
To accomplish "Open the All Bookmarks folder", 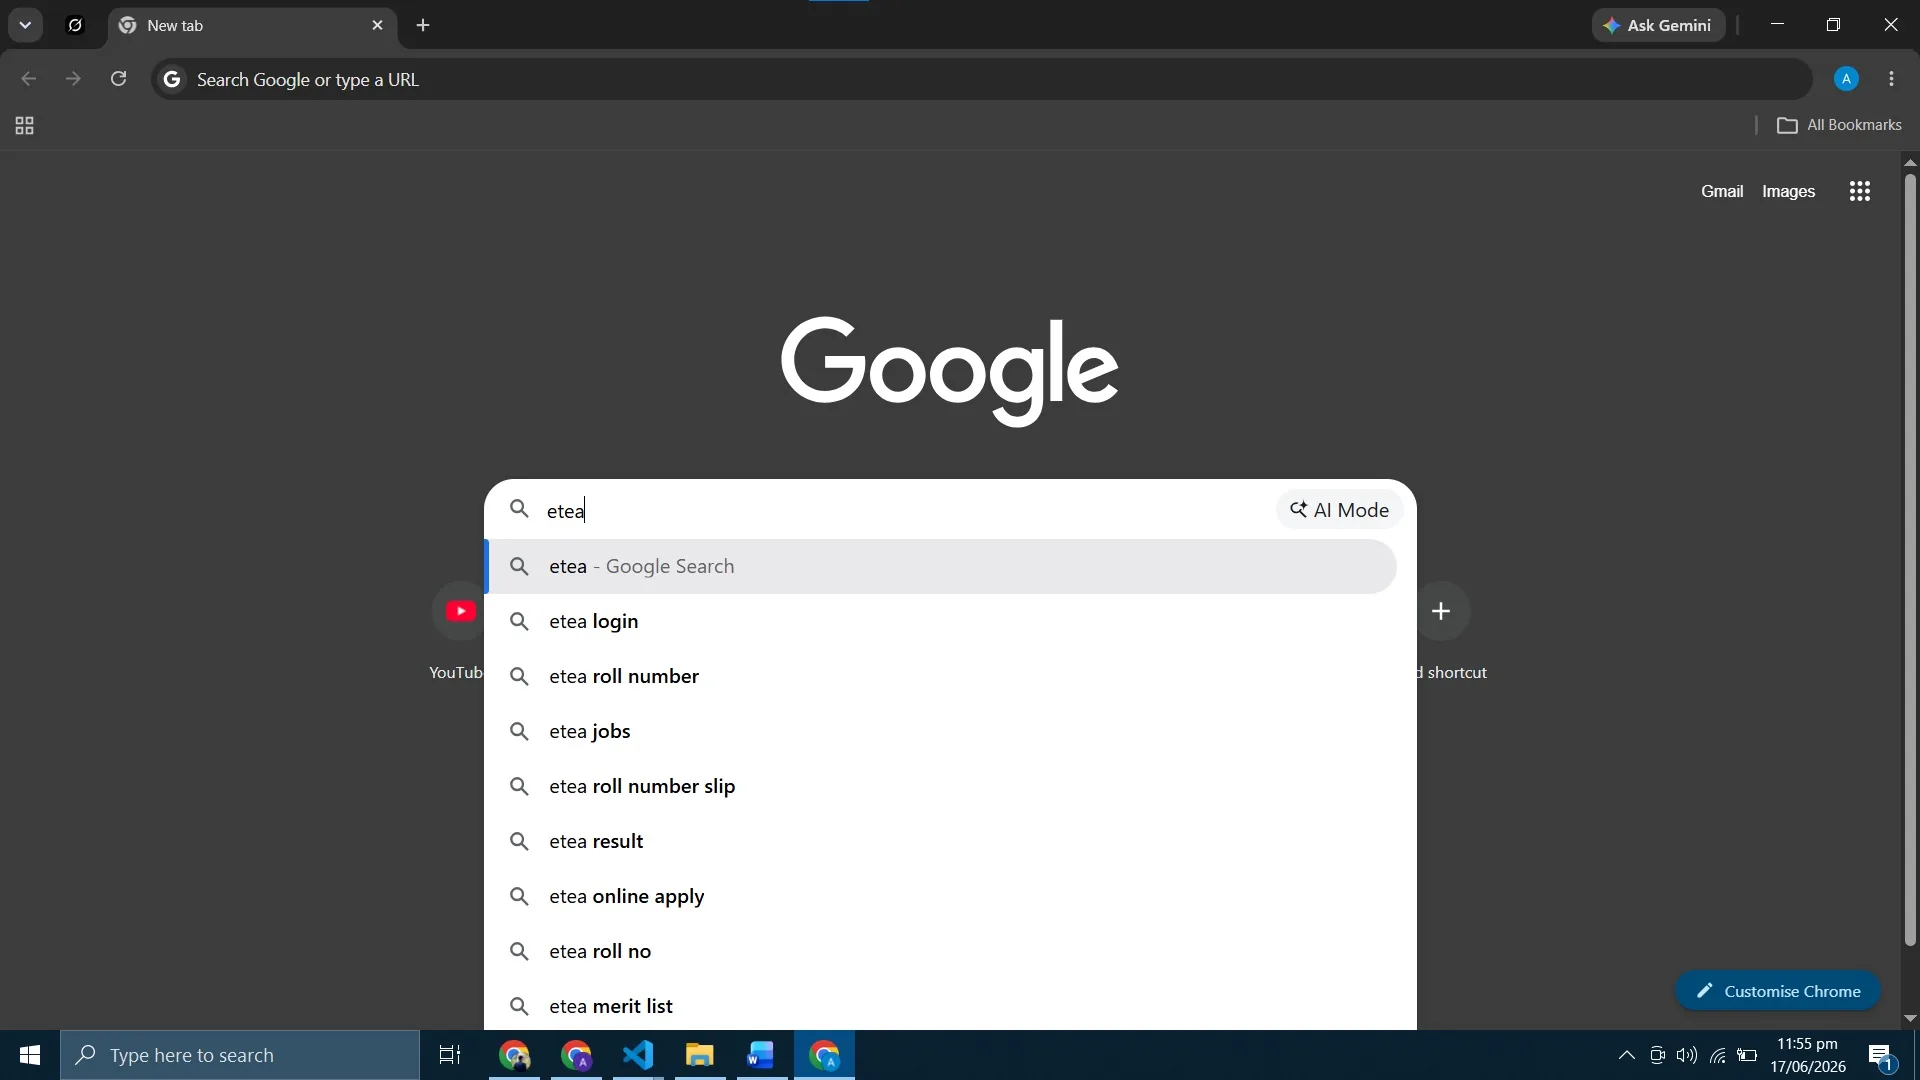I will pos(1839,125).
